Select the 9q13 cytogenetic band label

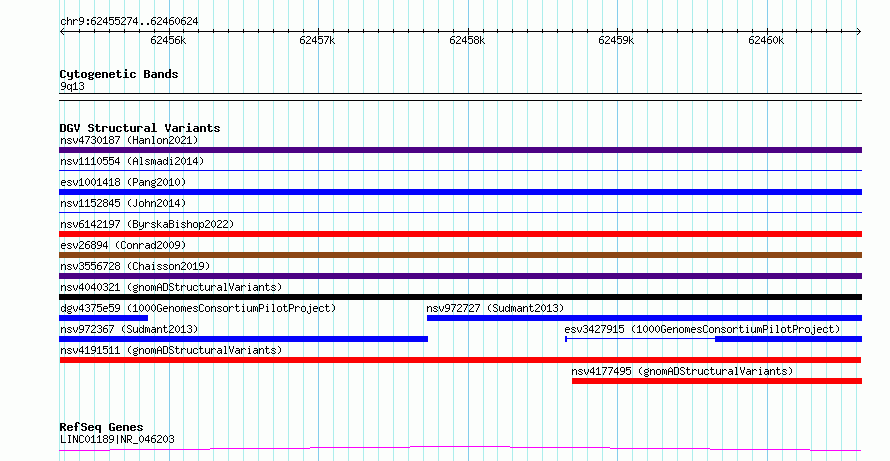click(x=72, y=87)
